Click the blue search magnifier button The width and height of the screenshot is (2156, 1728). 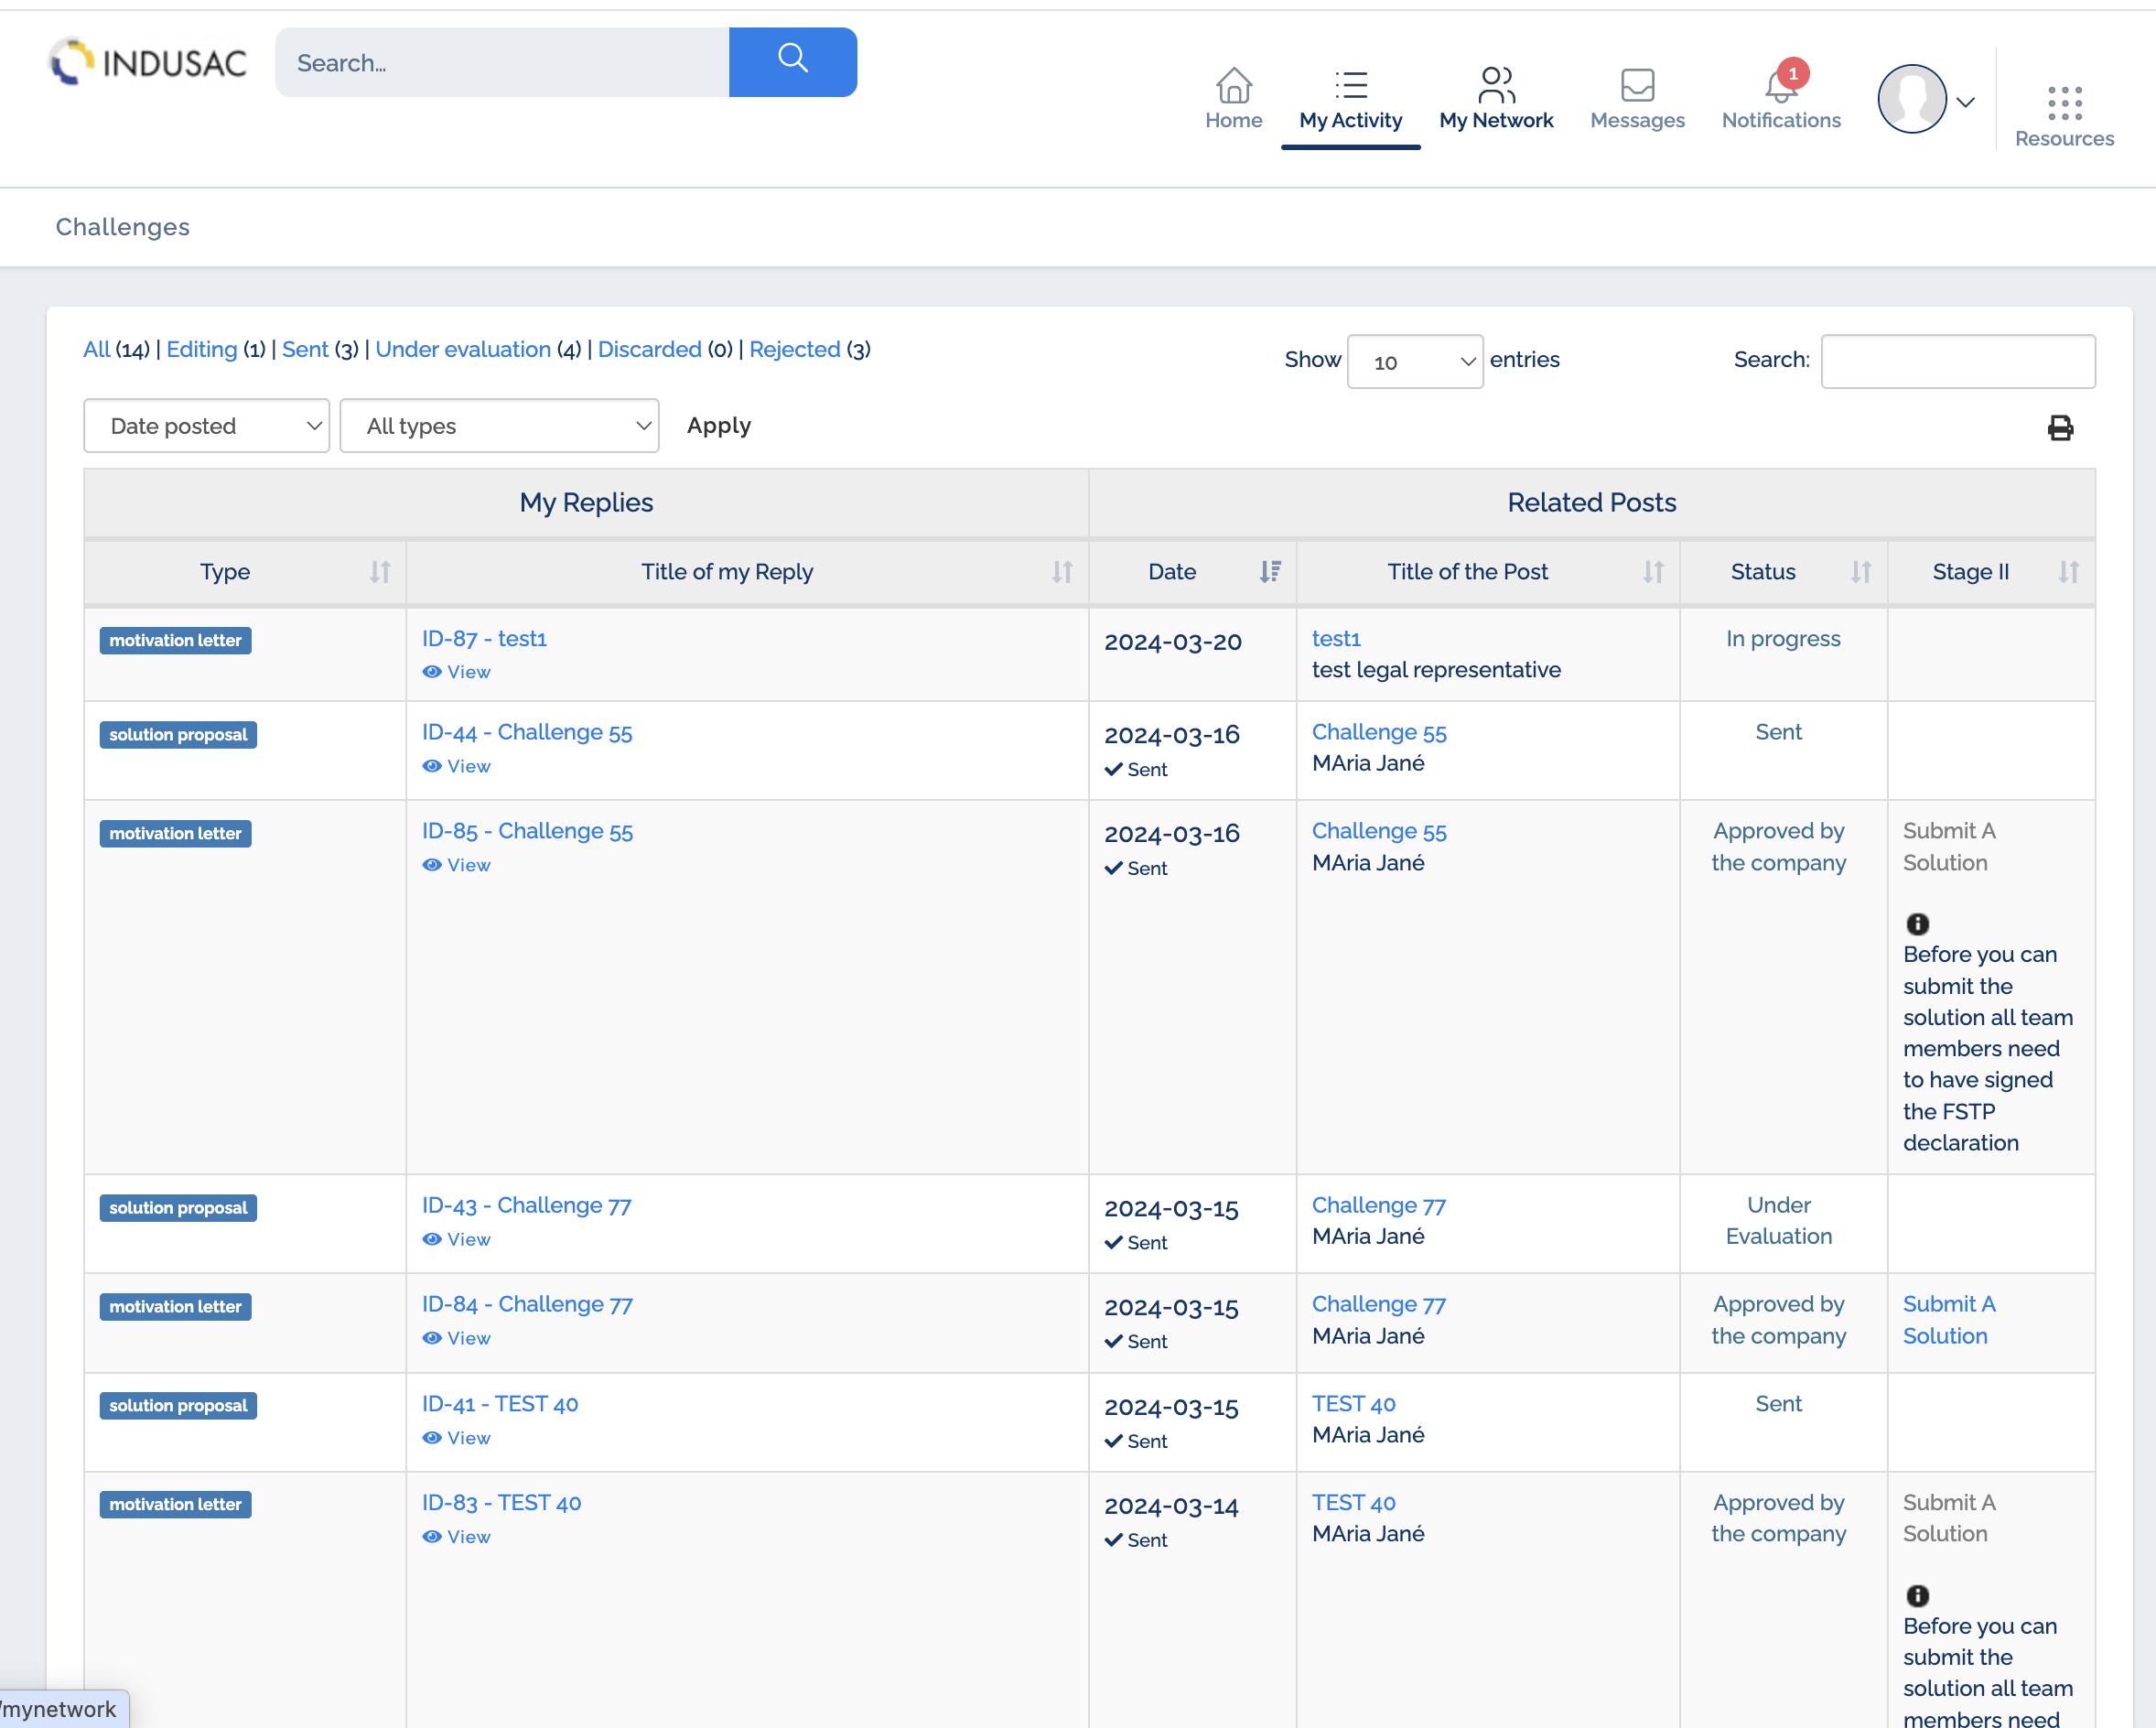click(792, 61)
